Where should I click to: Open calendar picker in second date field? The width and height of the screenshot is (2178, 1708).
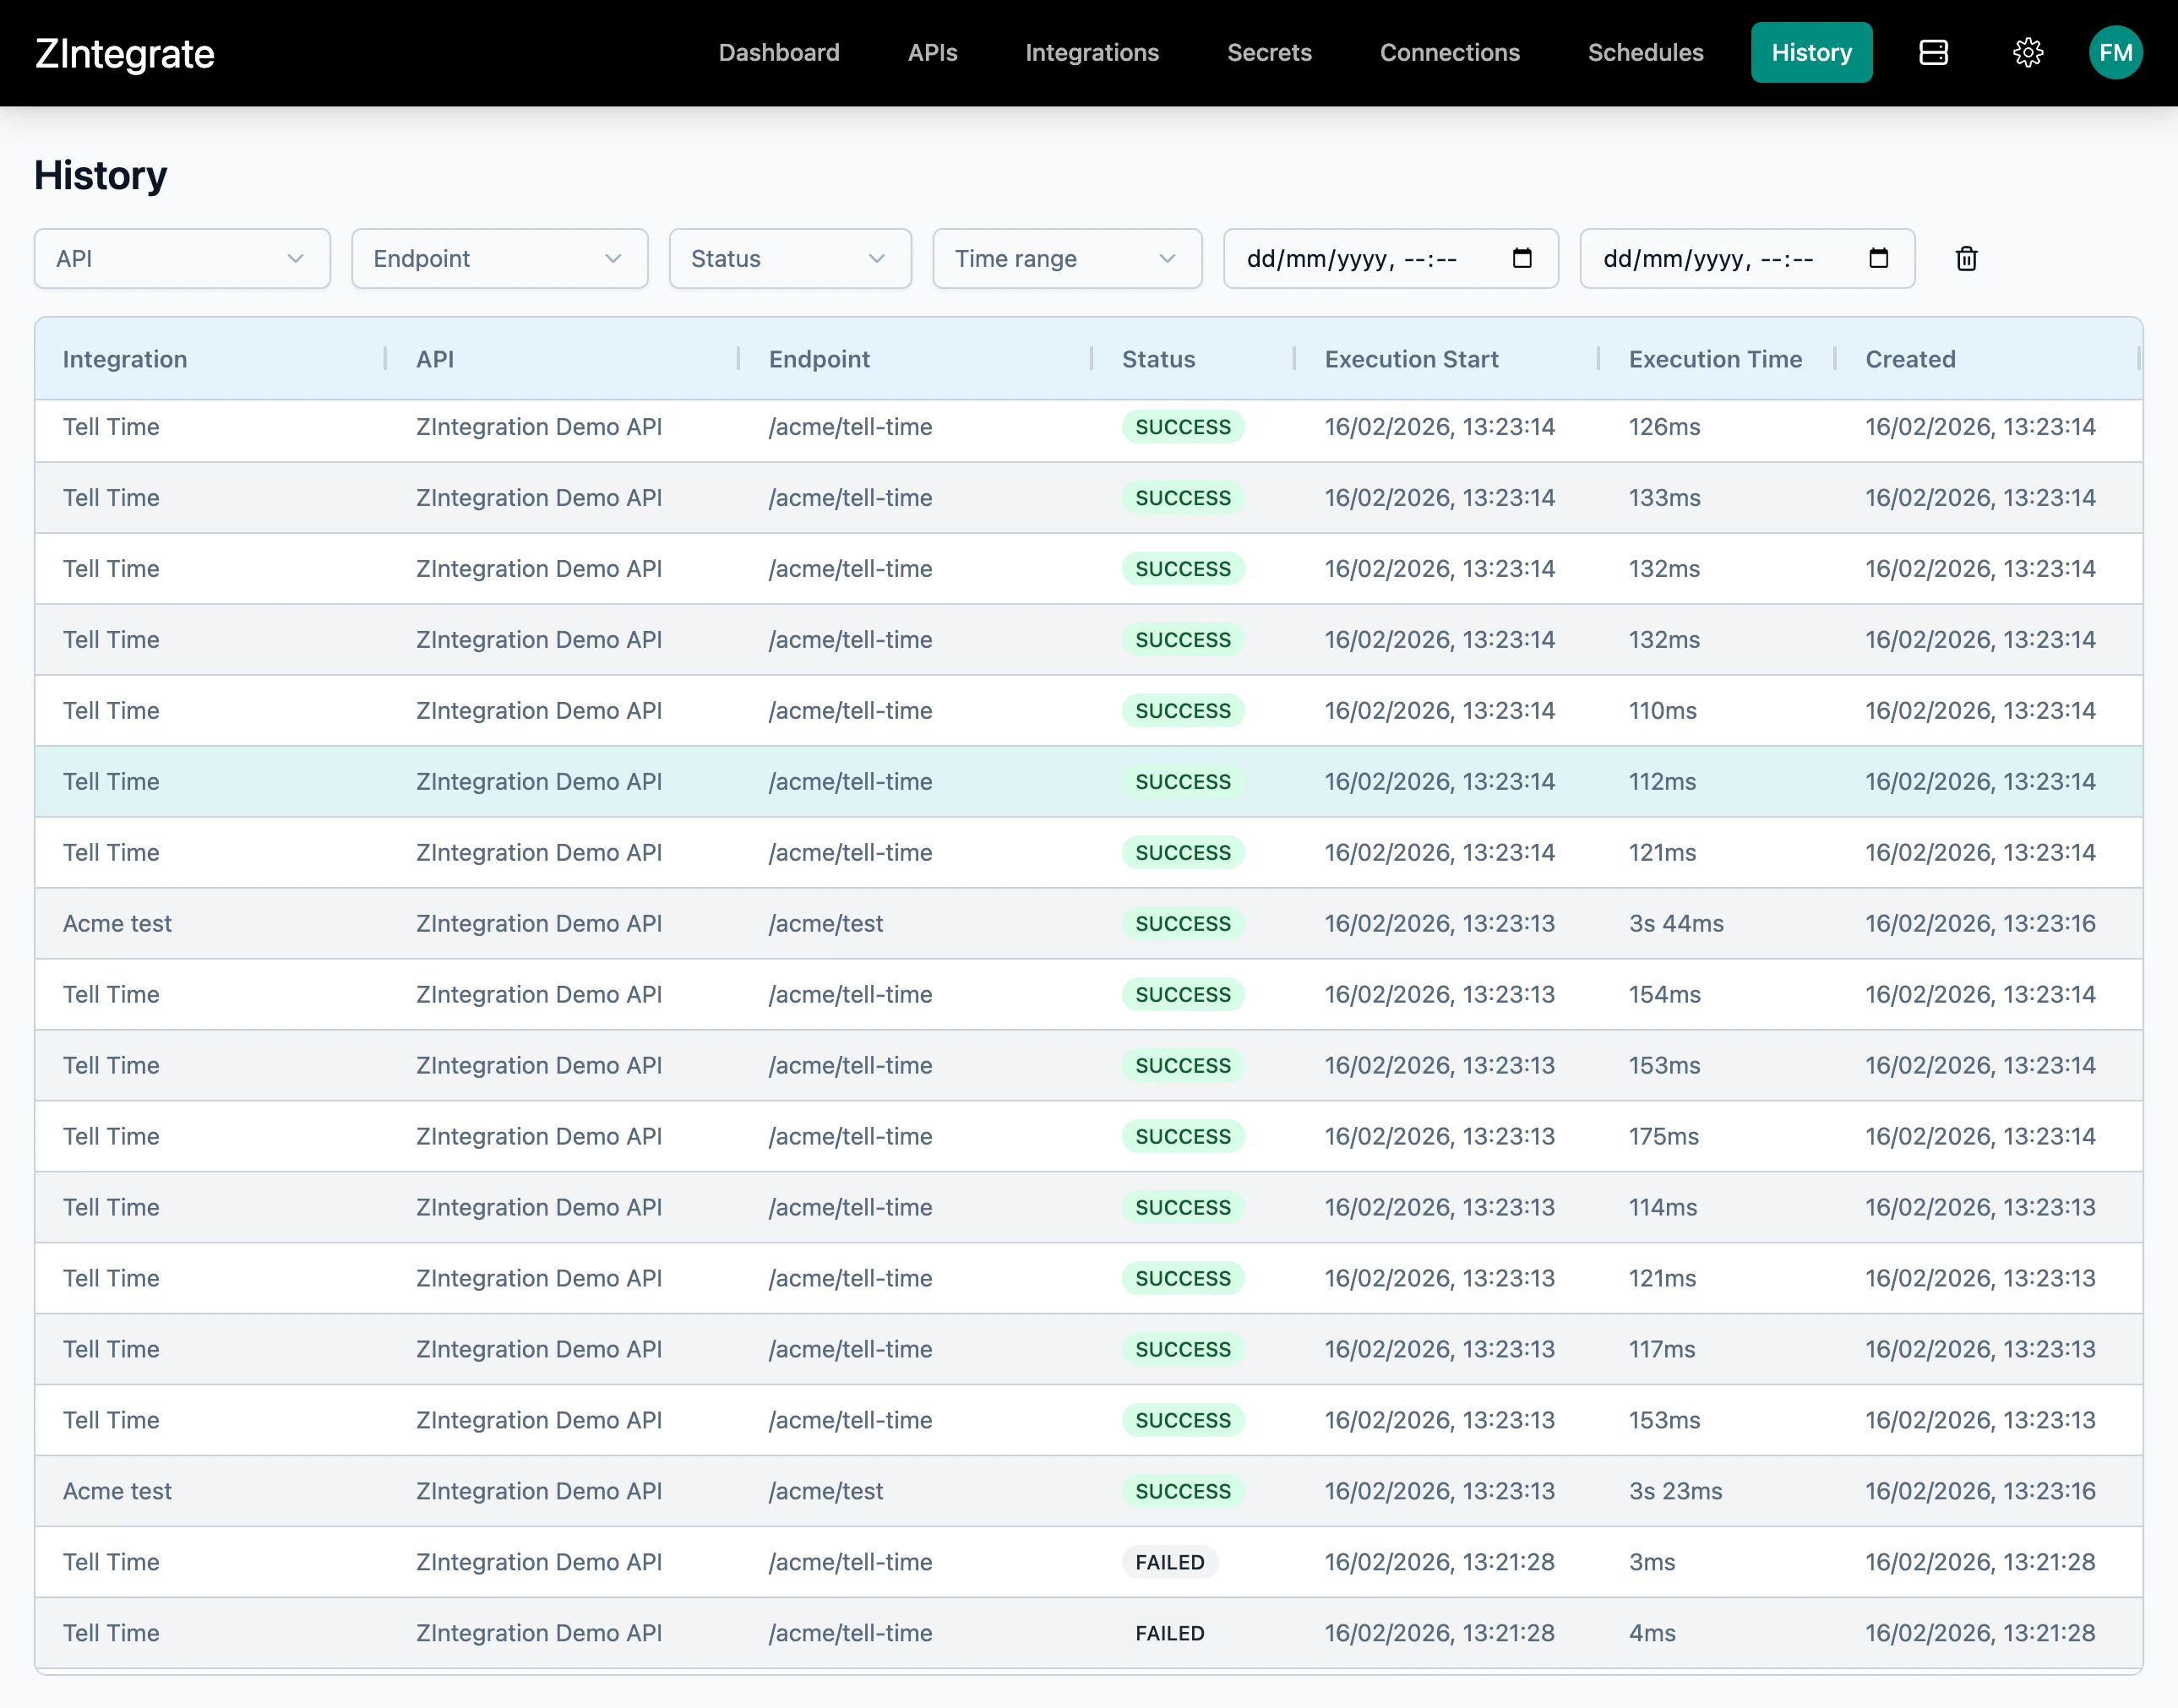(1878, 259)
